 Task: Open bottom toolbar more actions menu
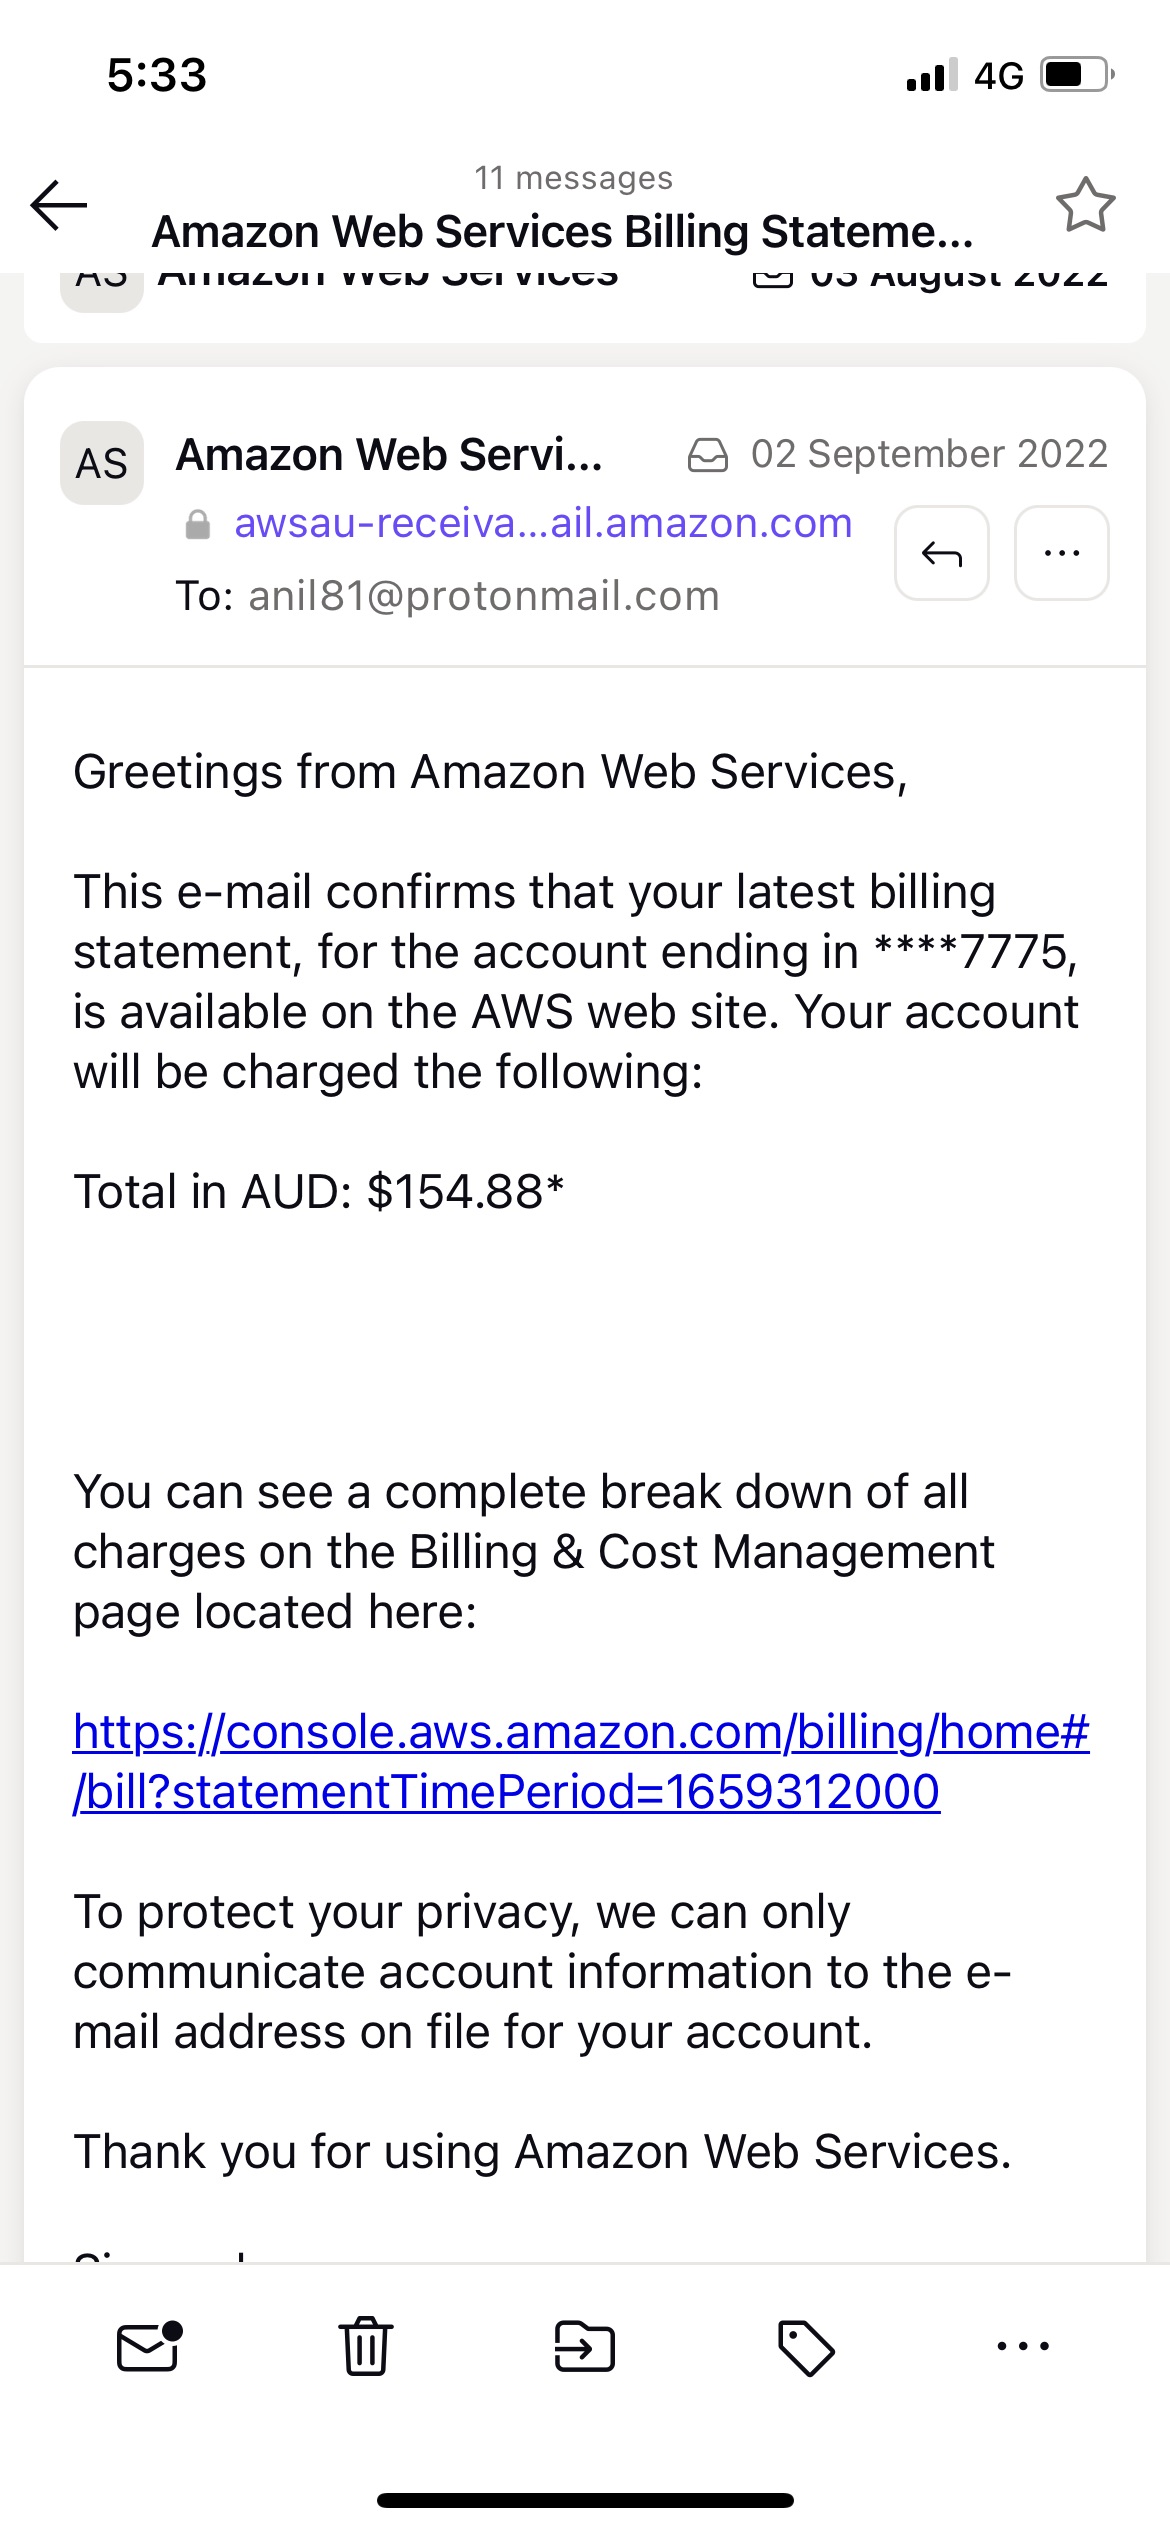point(1023,2346)
